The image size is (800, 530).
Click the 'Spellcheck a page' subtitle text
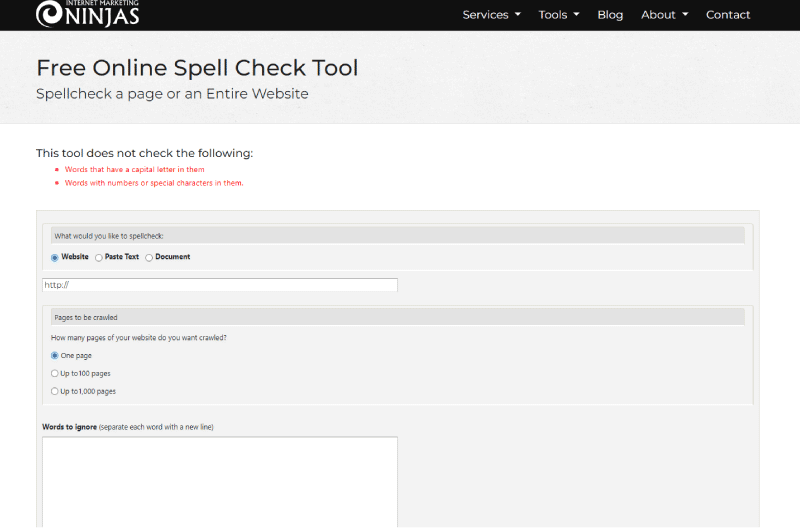coord(172,94)
